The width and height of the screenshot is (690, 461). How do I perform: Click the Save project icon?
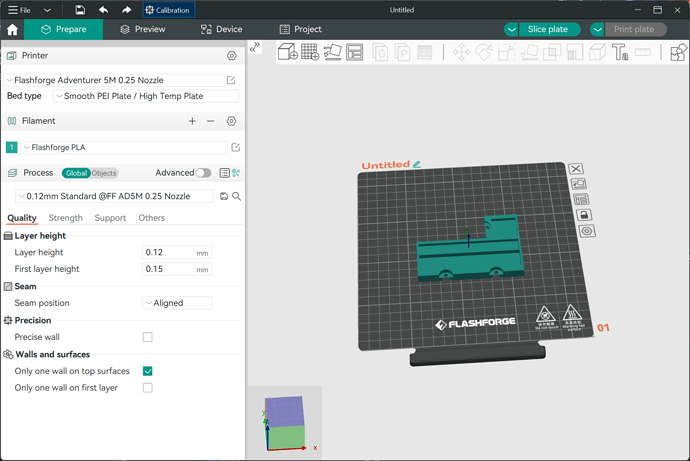[x=80, y=10]
